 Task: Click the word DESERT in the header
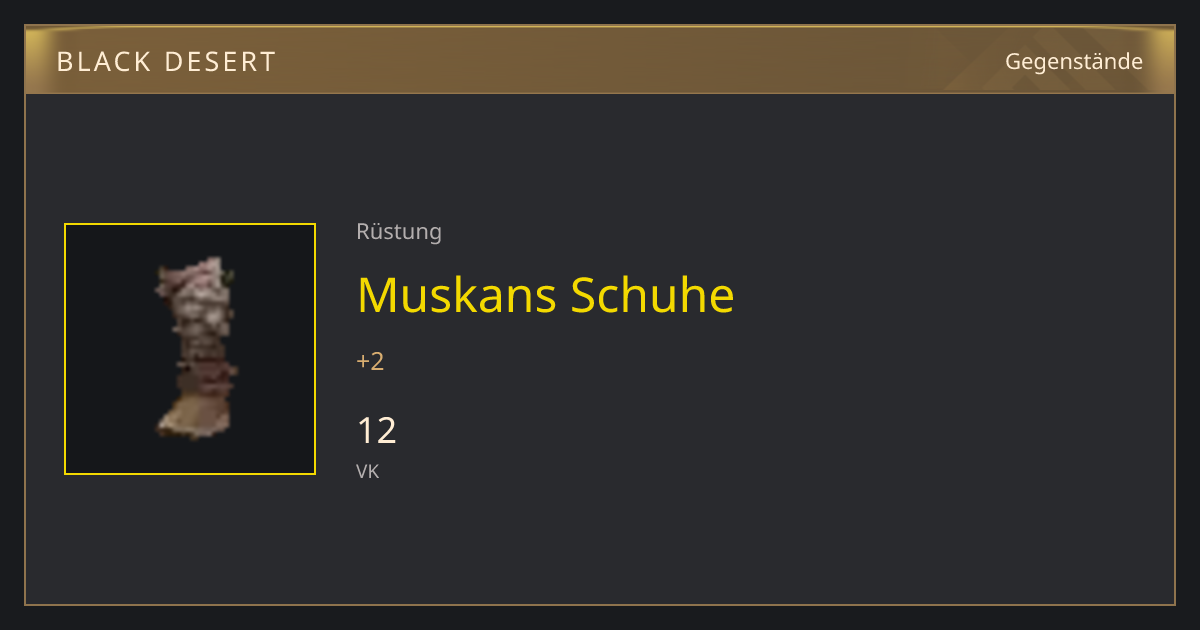(x=220, y=62)
